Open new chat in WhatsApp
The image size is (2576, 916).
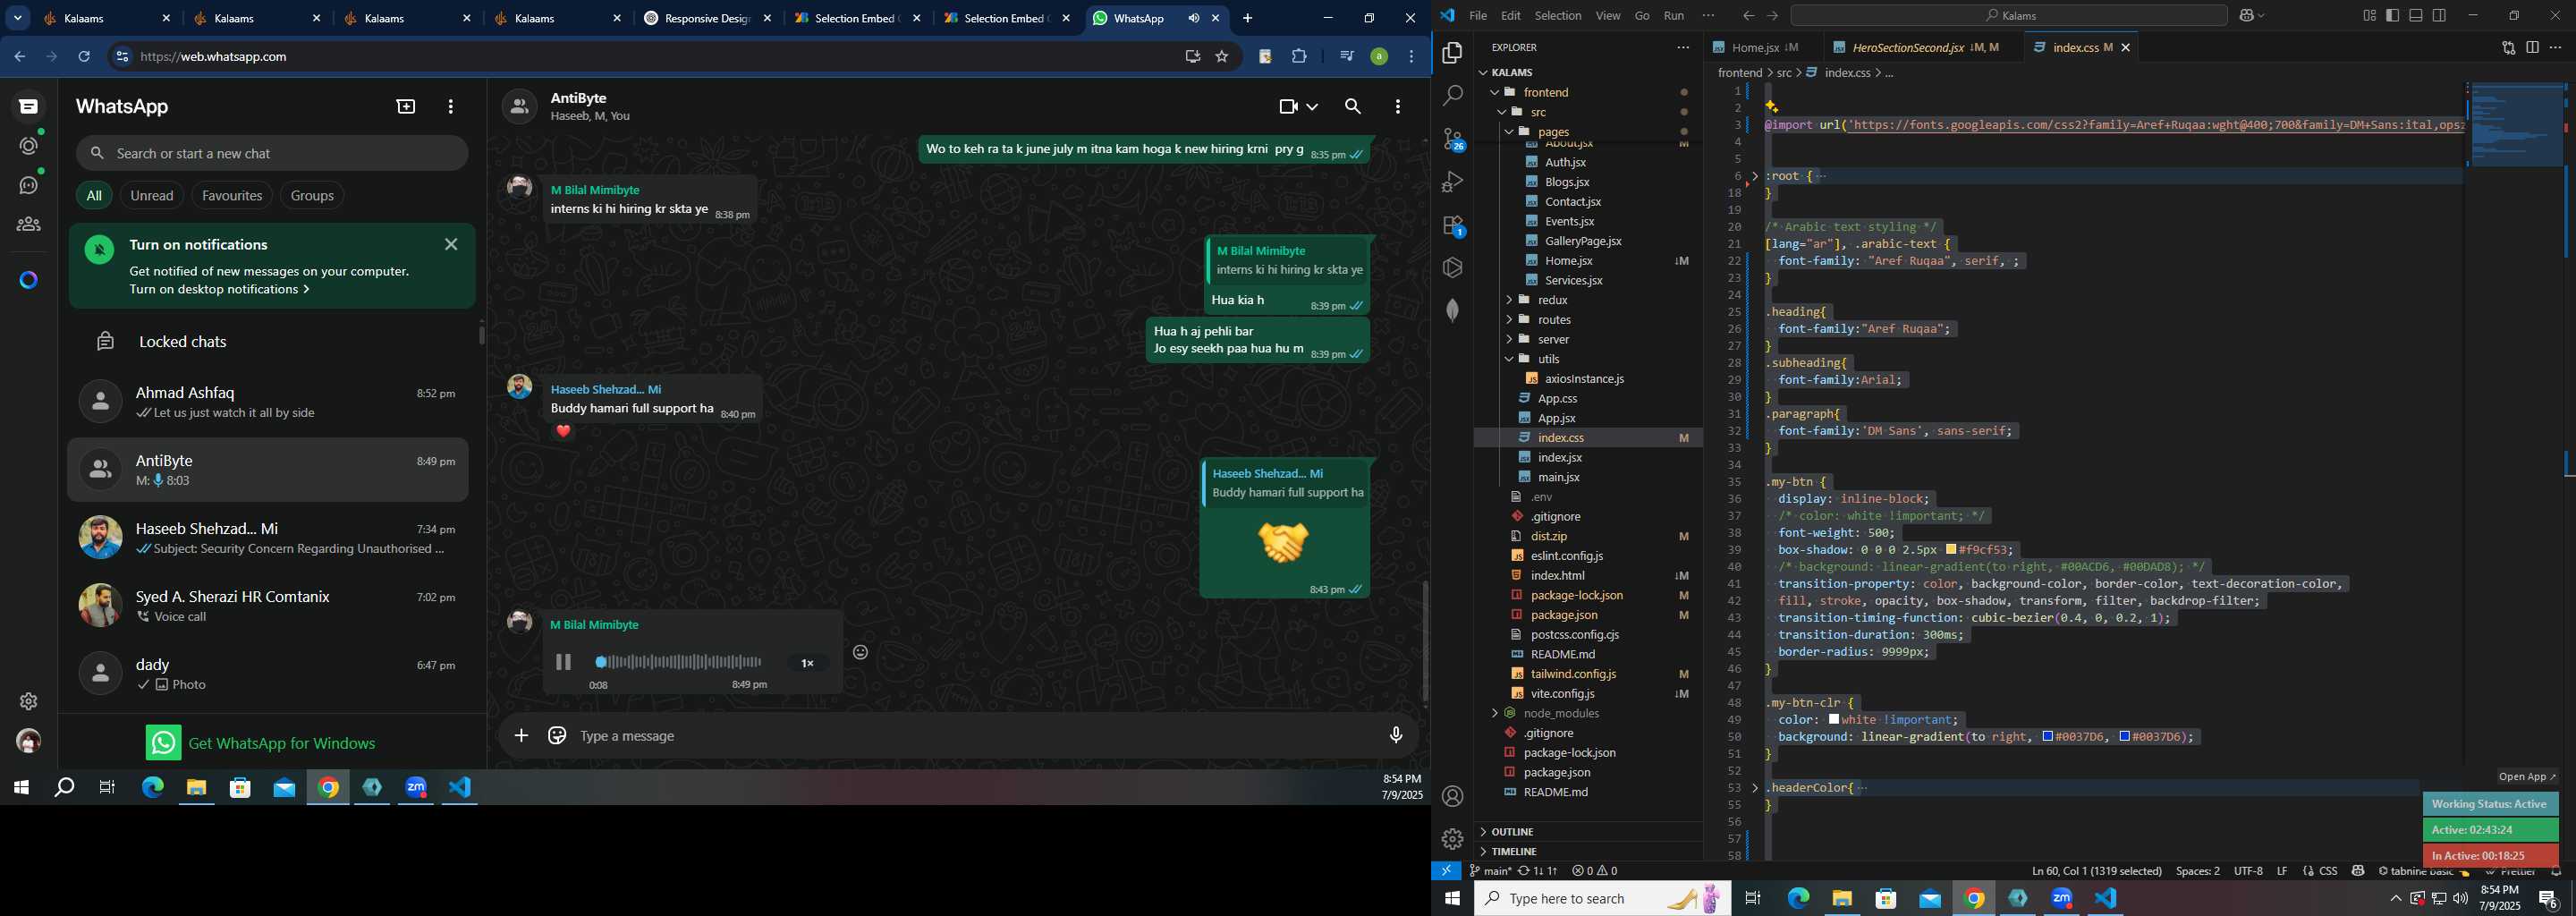coord(406,106)
